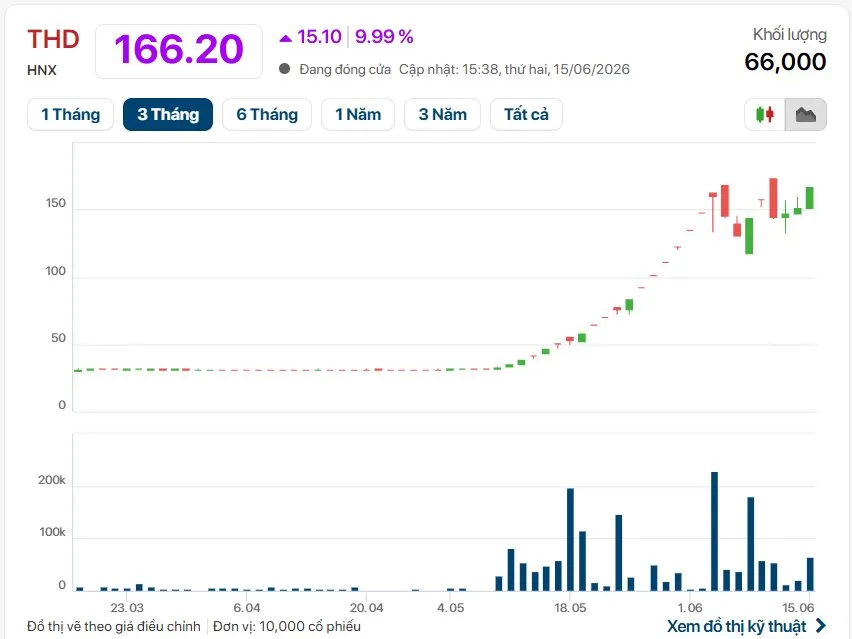Click the up-arrow price change icon
The image size is (852, 639).
(x=285, y=38)
